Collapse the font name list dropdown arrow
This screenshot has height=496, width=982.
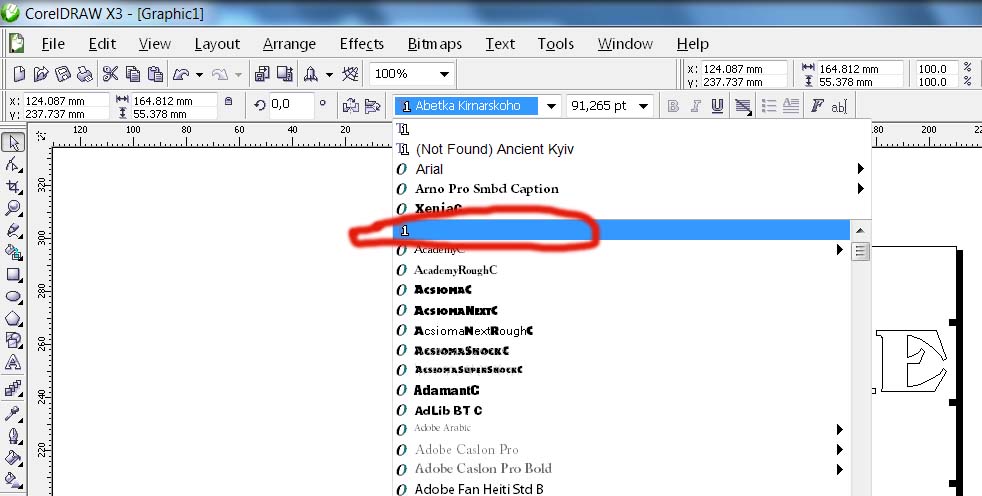coord(551,106)
